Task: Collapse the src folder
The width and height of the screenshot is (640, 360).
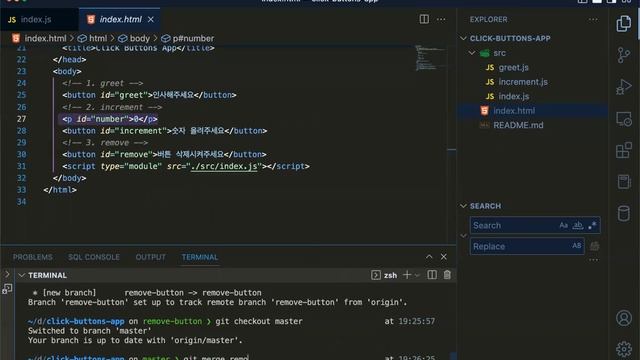Action: click(472, 53)
